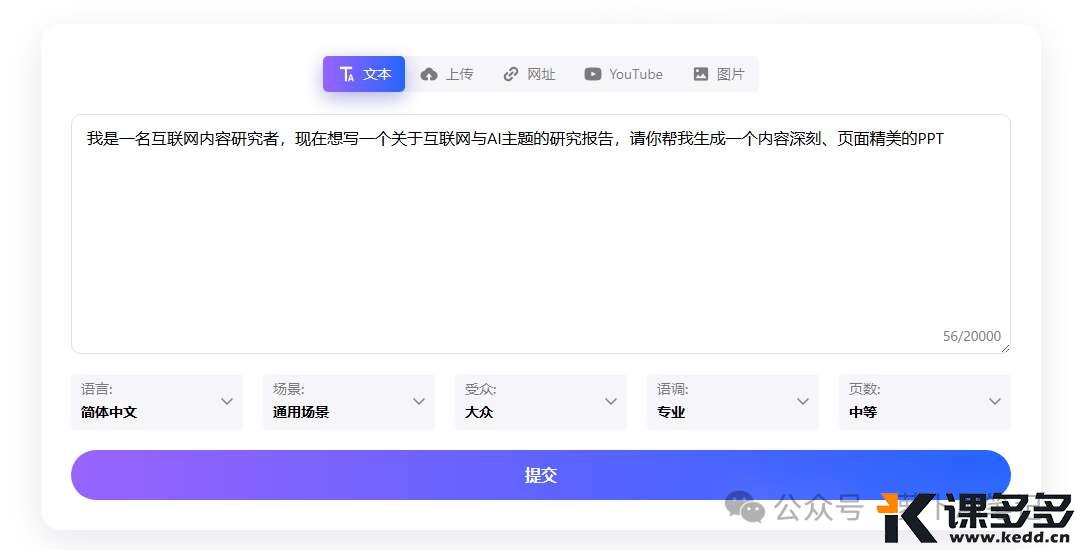Click the cloud upload icon

coord(429,74)
